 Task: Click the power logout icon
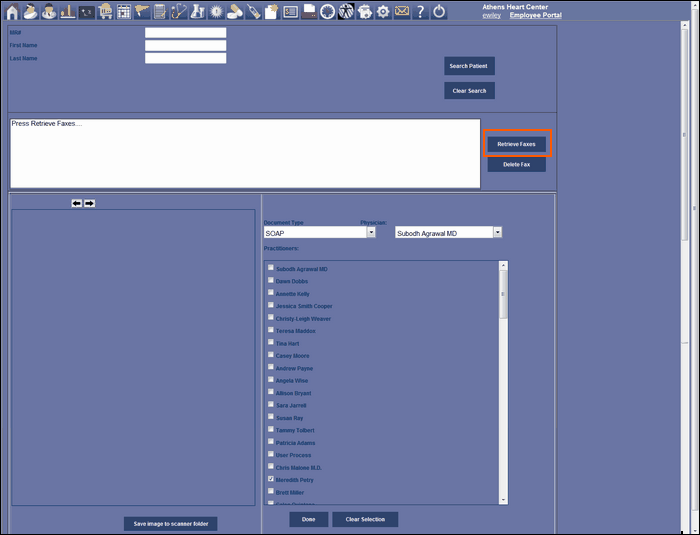coord(438,12)
